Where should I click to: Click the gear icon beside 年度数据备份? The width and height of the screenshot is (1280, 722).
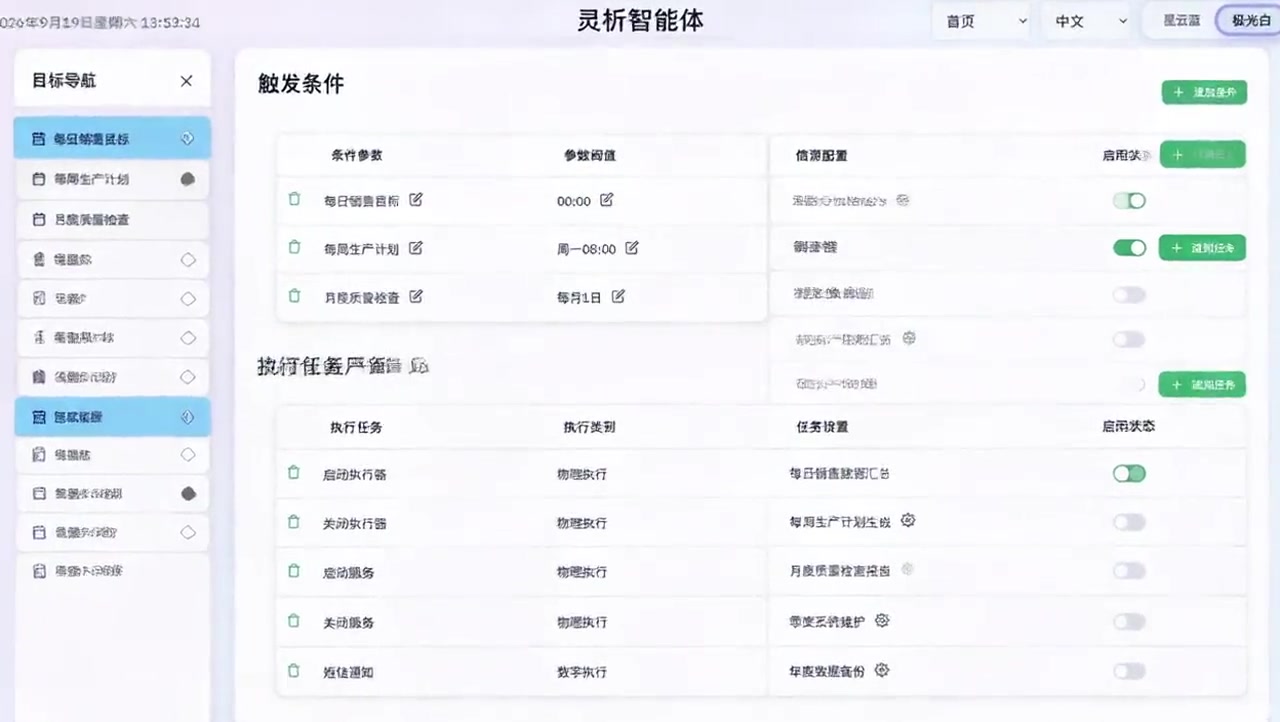point(882,670)
